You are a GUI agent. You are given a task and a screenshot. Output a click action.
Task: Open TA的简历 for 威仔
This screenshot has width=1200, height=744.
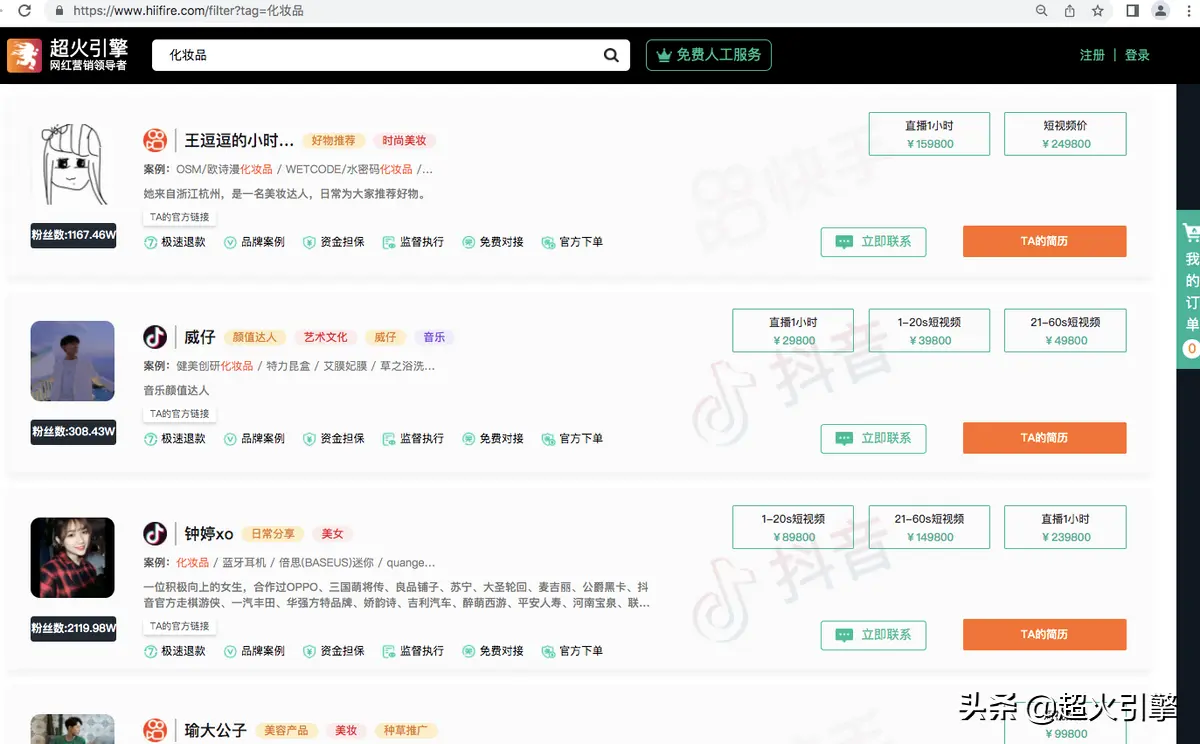pos(1044,438)
